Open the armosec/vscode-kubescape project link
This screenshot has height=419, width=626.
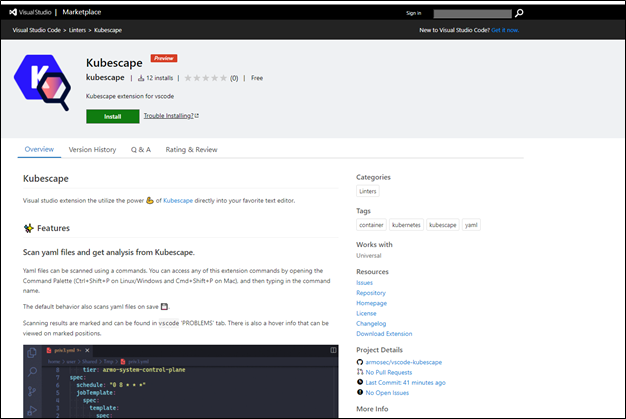point(404,362)
